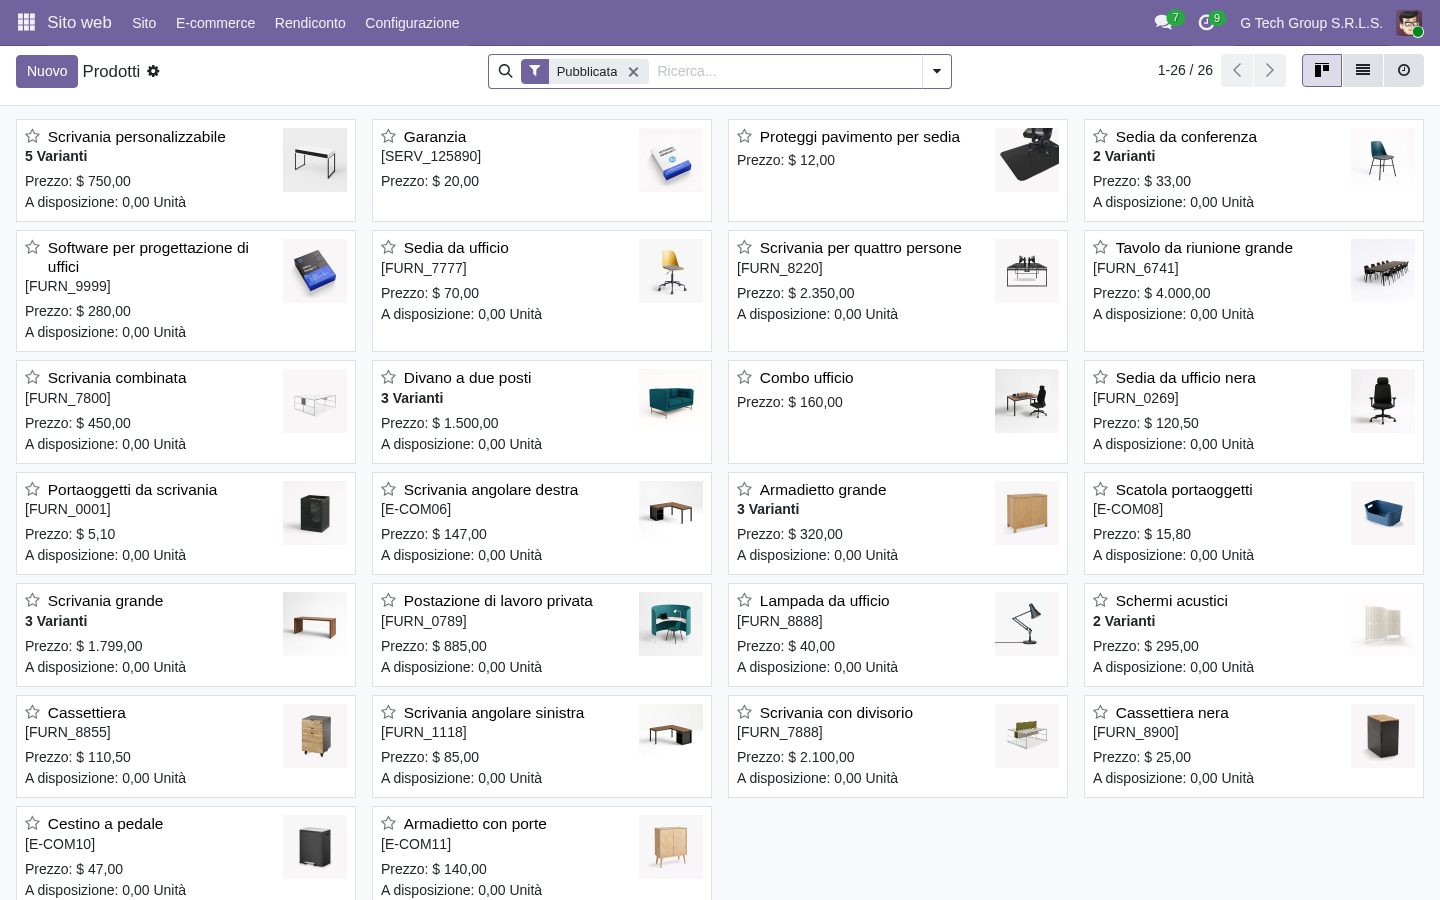This screenshot has height=900, width=1440.
Task: Open the E-commerce menu
Action: coord(215,23)
